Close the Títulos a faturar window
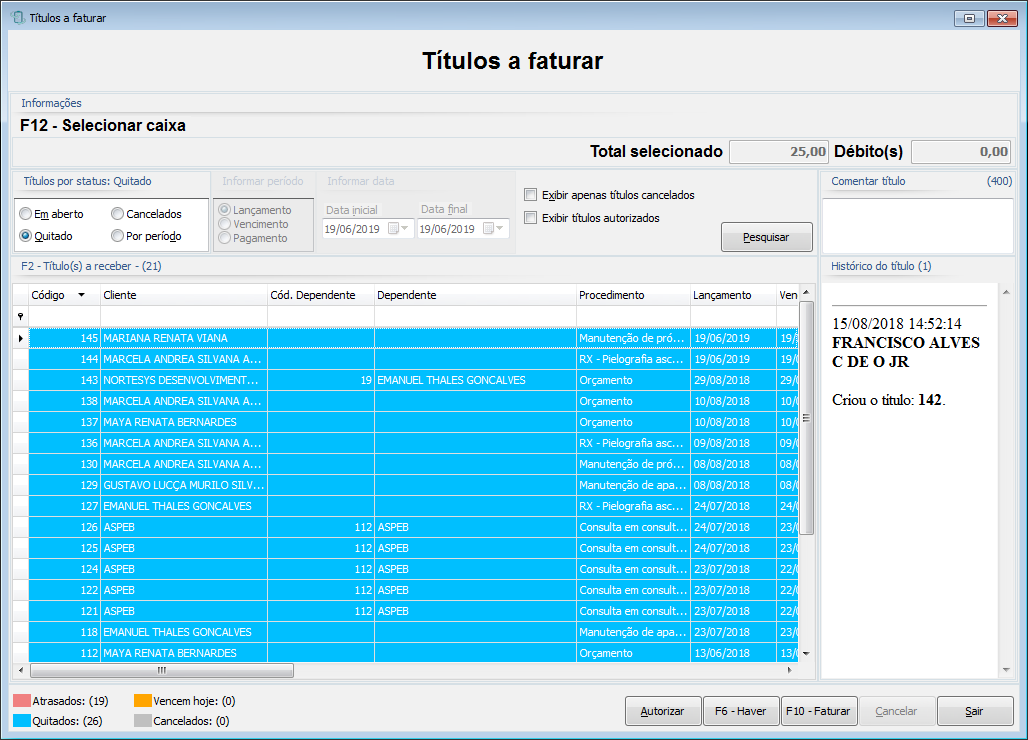The image size is (1028, 740). point(1002,18)
